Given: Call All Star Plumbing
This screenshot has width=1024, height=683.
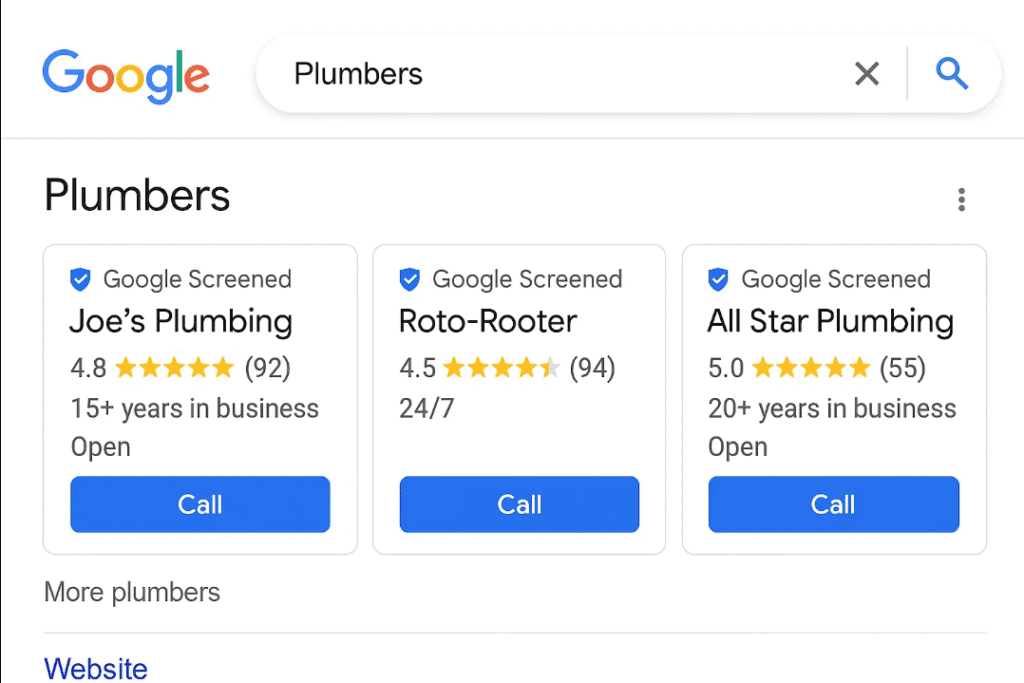Looking at the screenshot, I should [833, 504].
